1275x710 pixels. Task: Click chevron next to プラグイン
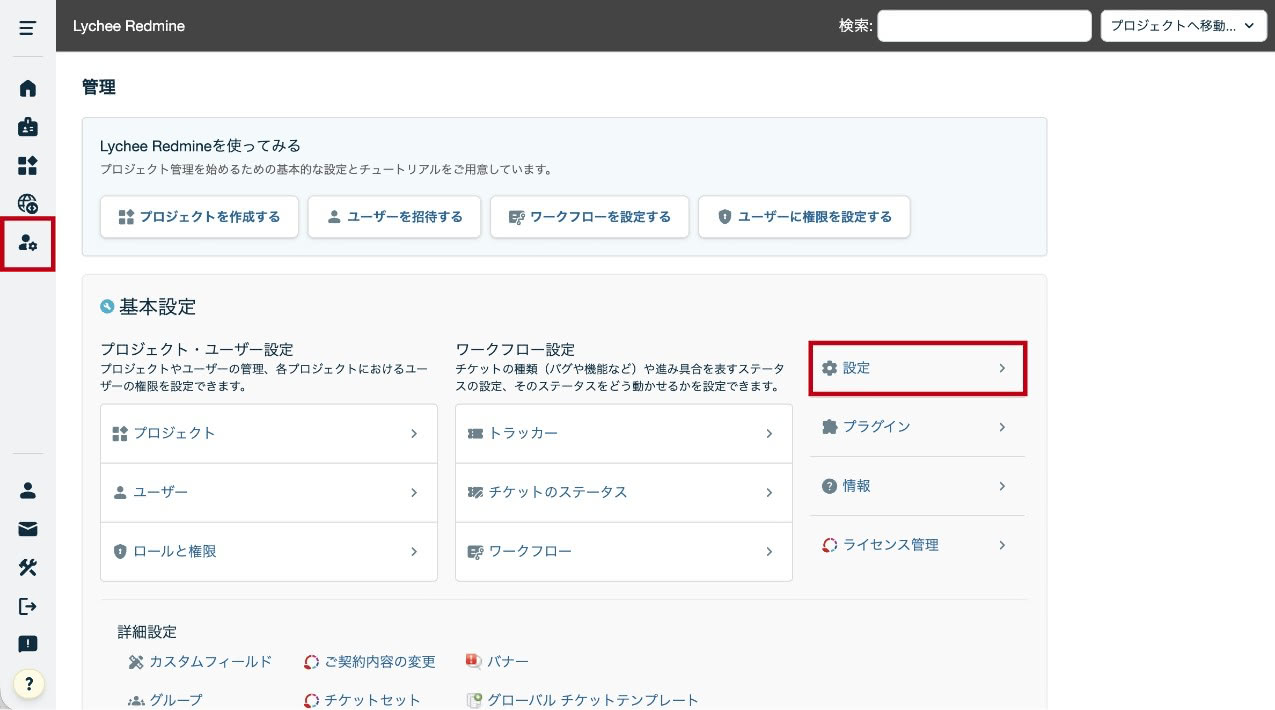click(1002, 427)
